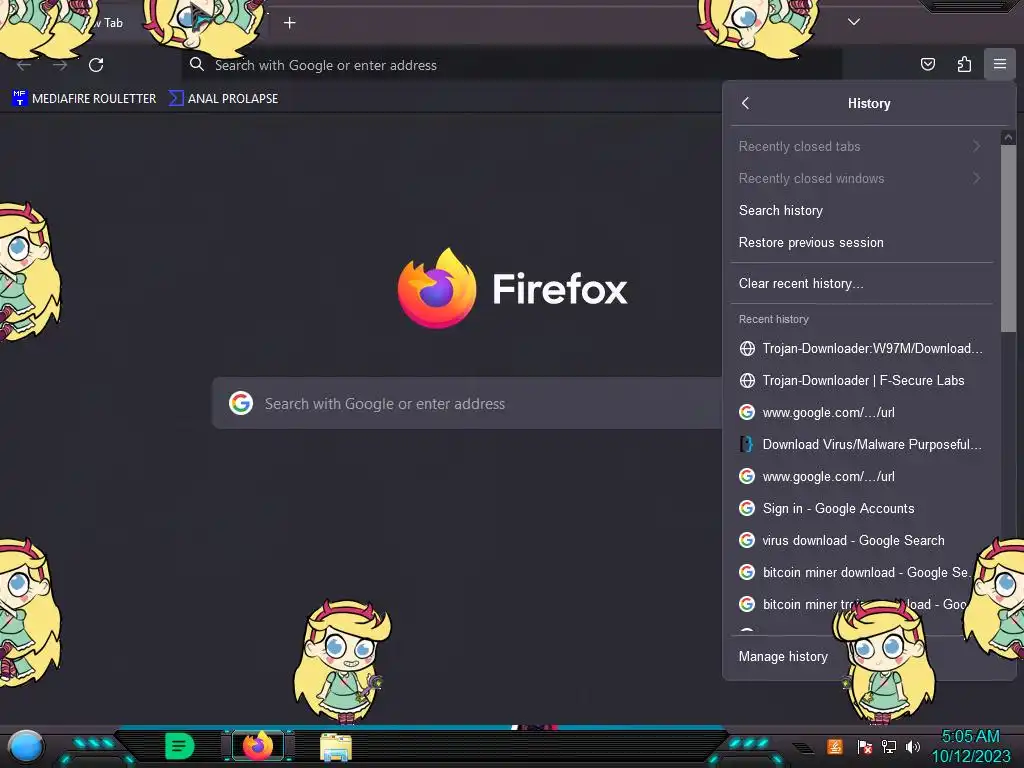Choose Restore previous session
The width and height of the screenshot is (1024, 768).
tap(861, 242)
